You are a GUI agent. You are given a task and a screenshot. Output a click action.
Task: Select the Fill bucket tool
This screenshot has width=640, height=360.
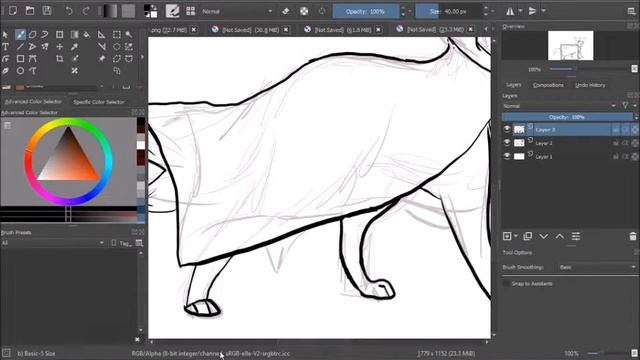[87, 35]
